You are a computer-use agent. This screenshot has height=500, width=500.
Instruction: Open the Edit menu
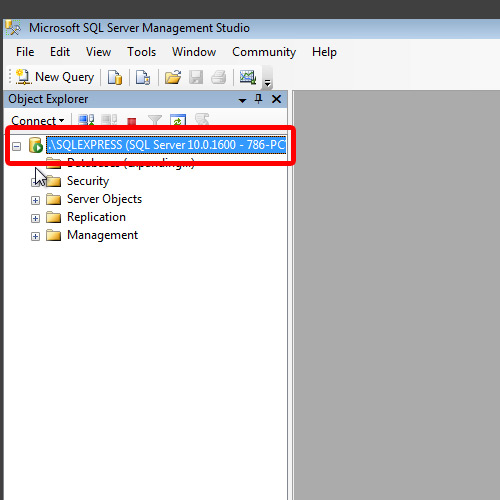coord(60,52)
